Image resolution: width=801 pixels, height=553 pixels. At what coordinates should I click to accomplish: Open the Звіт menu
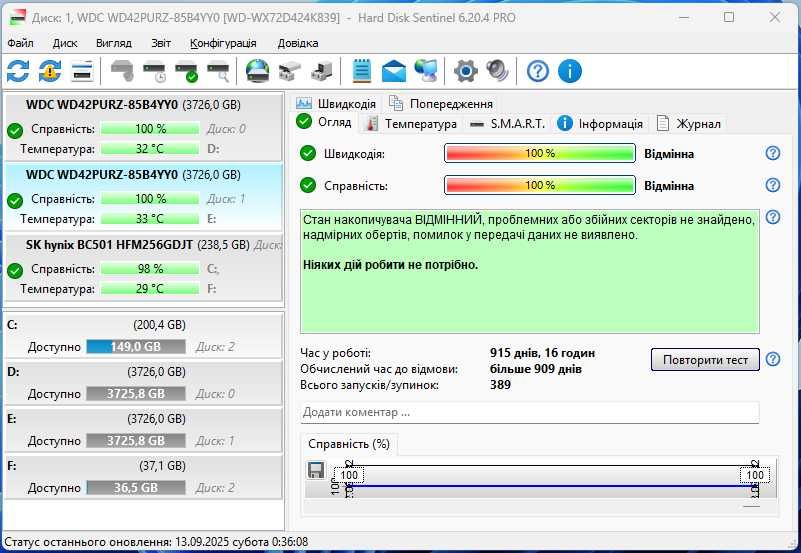pos(161,43)
